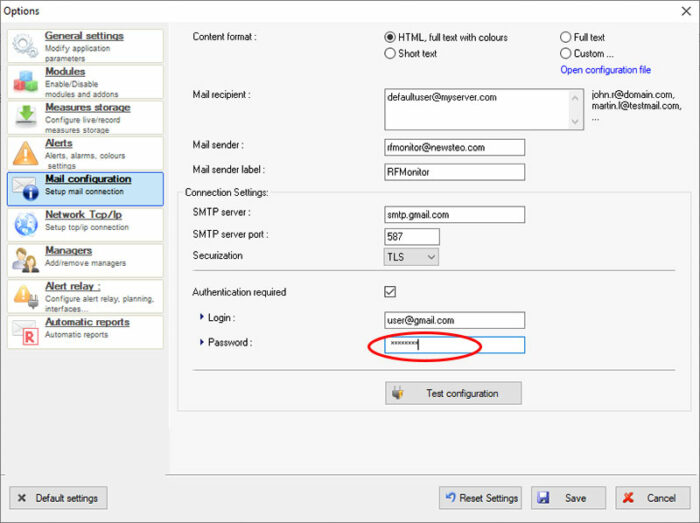Select the Full text content format

point(565,37)
